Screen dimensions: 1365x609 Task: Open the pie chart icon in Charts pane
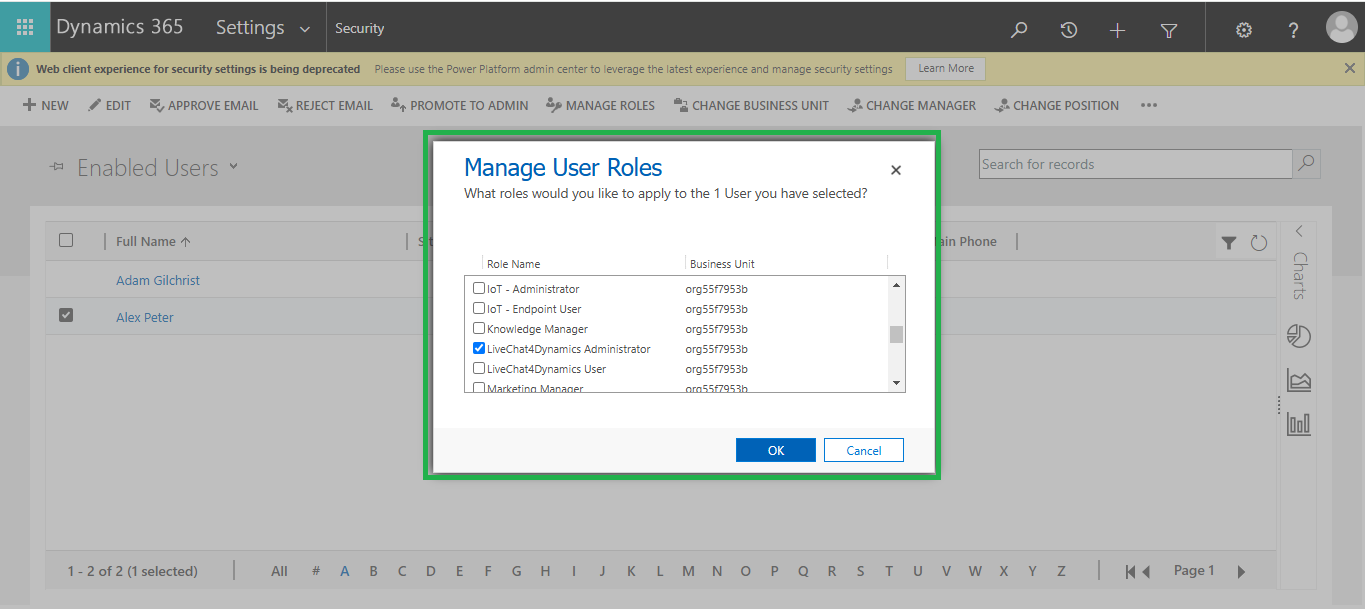(x=1299, y=336)
